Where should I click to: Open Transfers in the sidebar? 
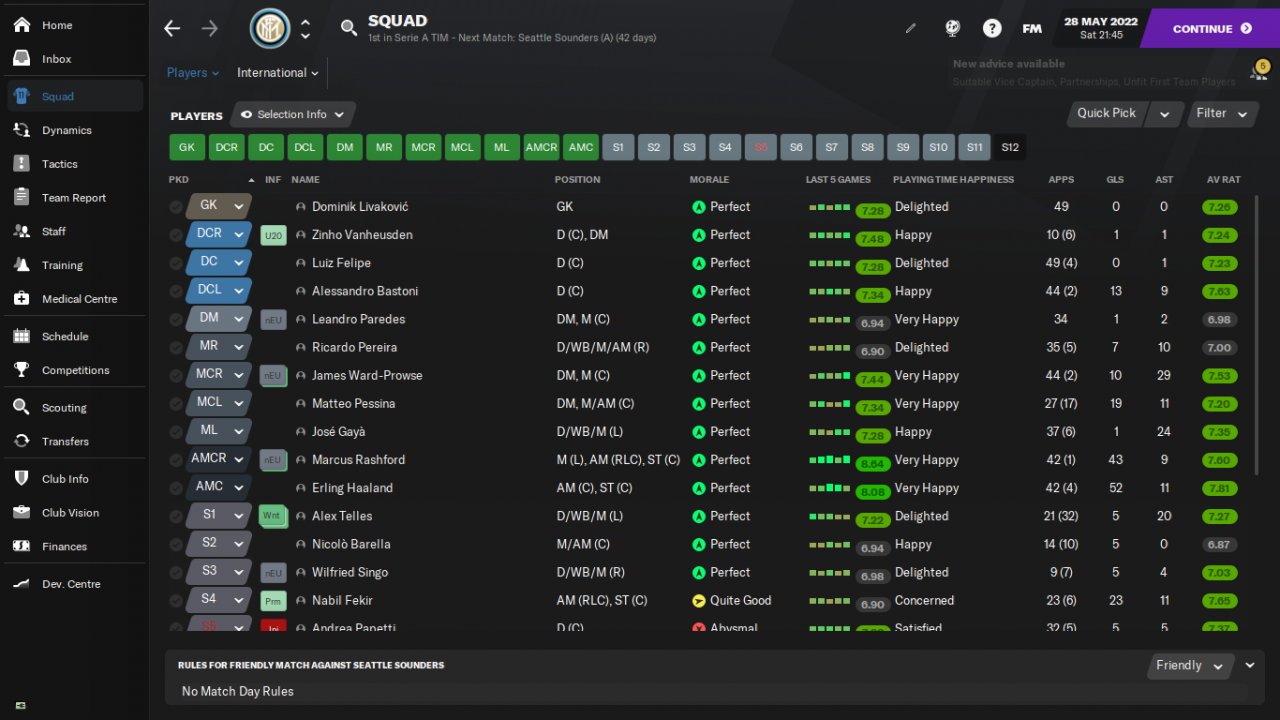pos(75,441)
